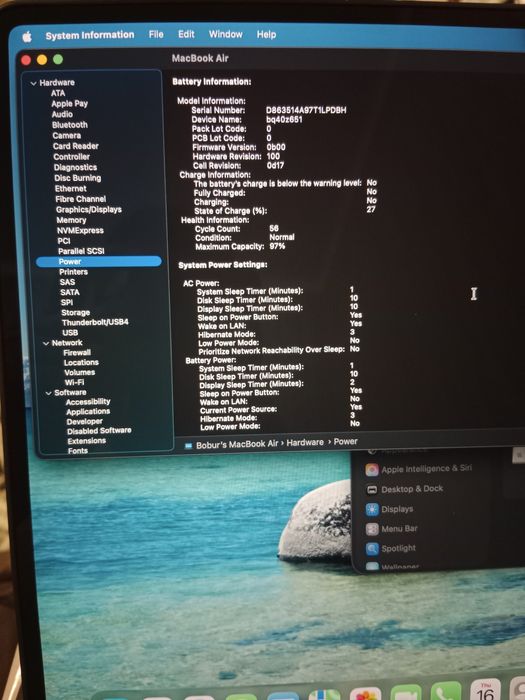This screenshot has height=700, width=525.
Task: Collapse the Hardware section chevron
Action: 33,83
